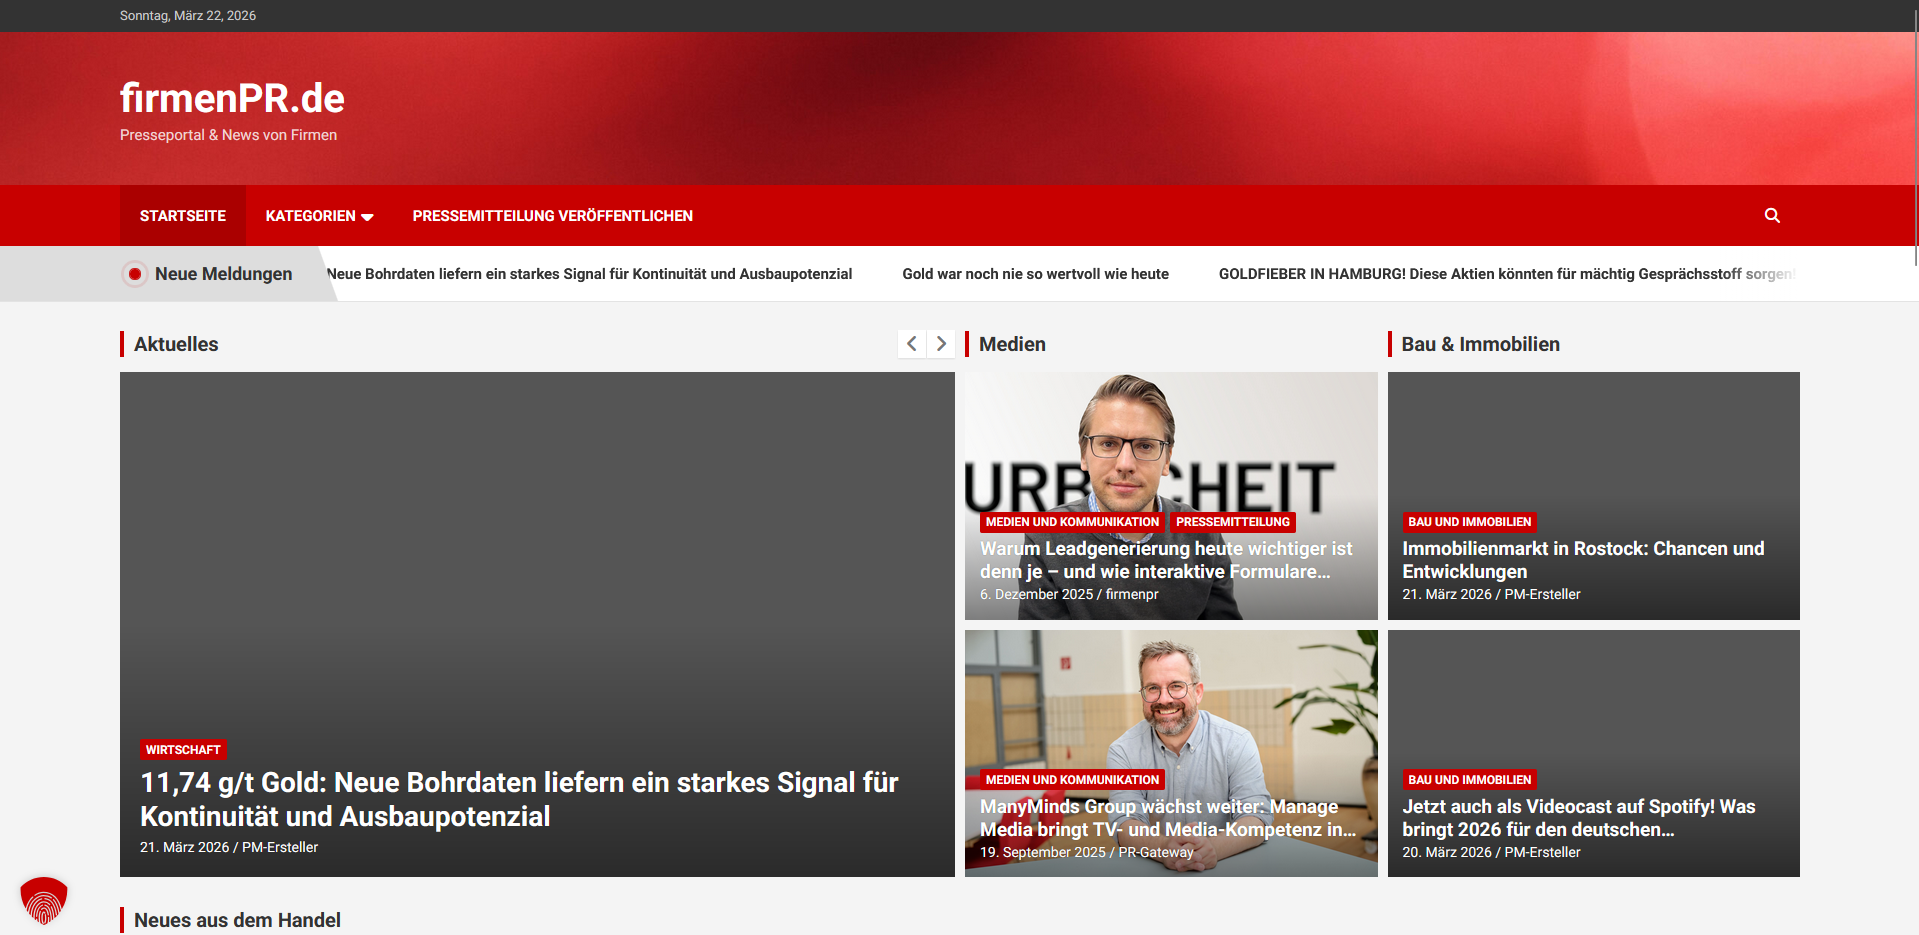Open the search magnifier icon

click(x=1771, y=215)
